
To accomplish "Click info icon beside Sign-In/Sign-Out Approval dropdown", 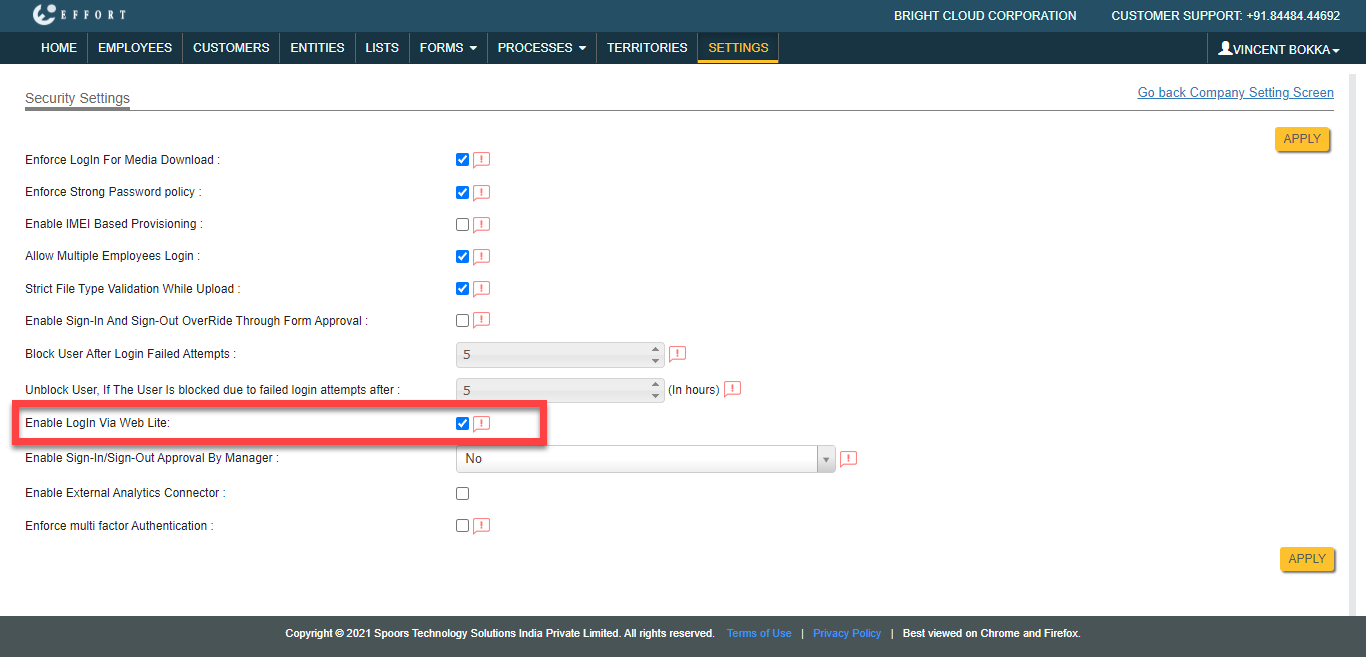I will tap(848, 459).
